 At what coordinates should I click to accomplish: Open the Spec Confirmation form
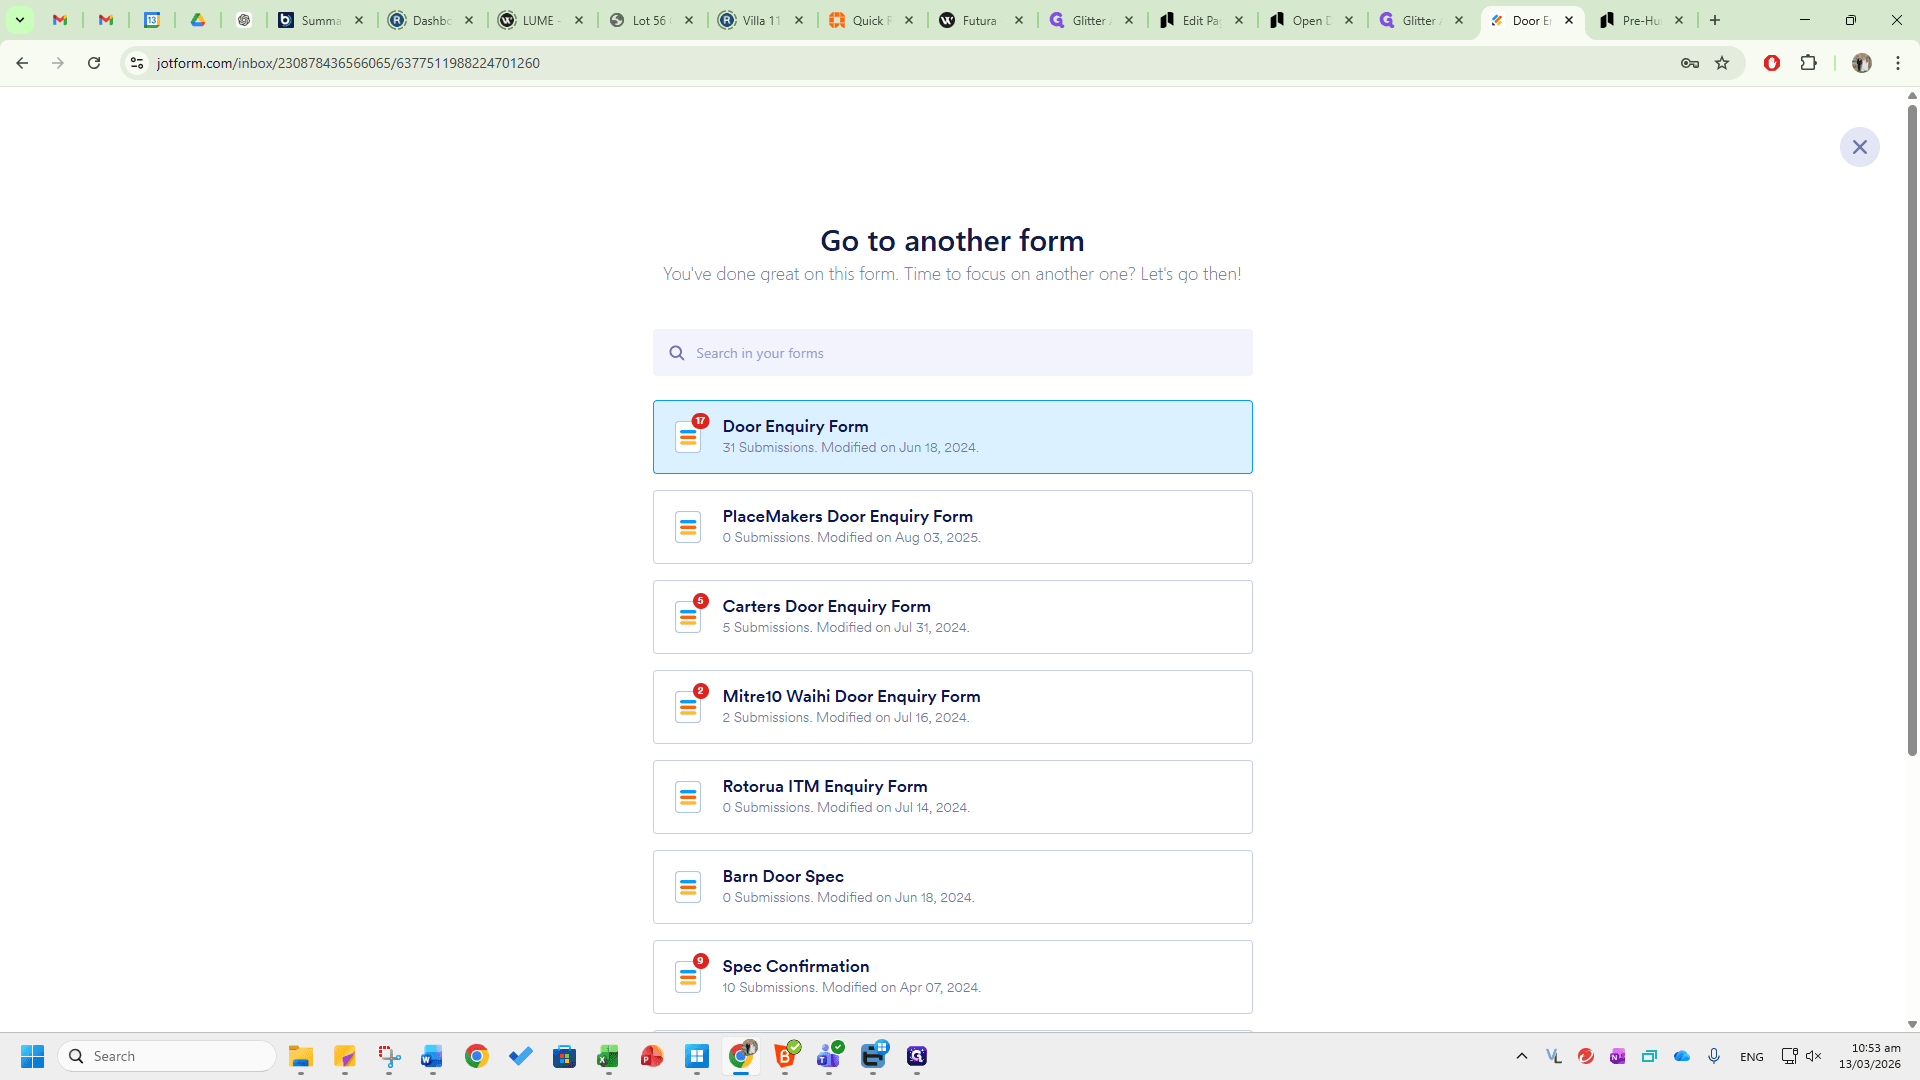[952, 977]
